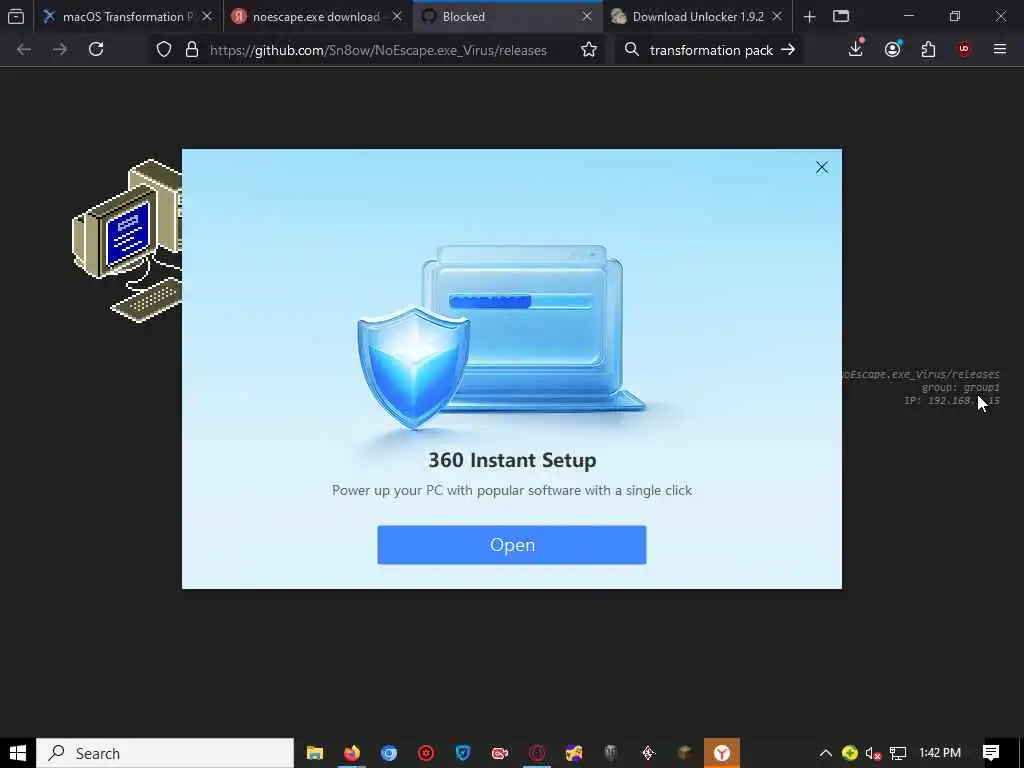Open the Firefox account icon

892,50
